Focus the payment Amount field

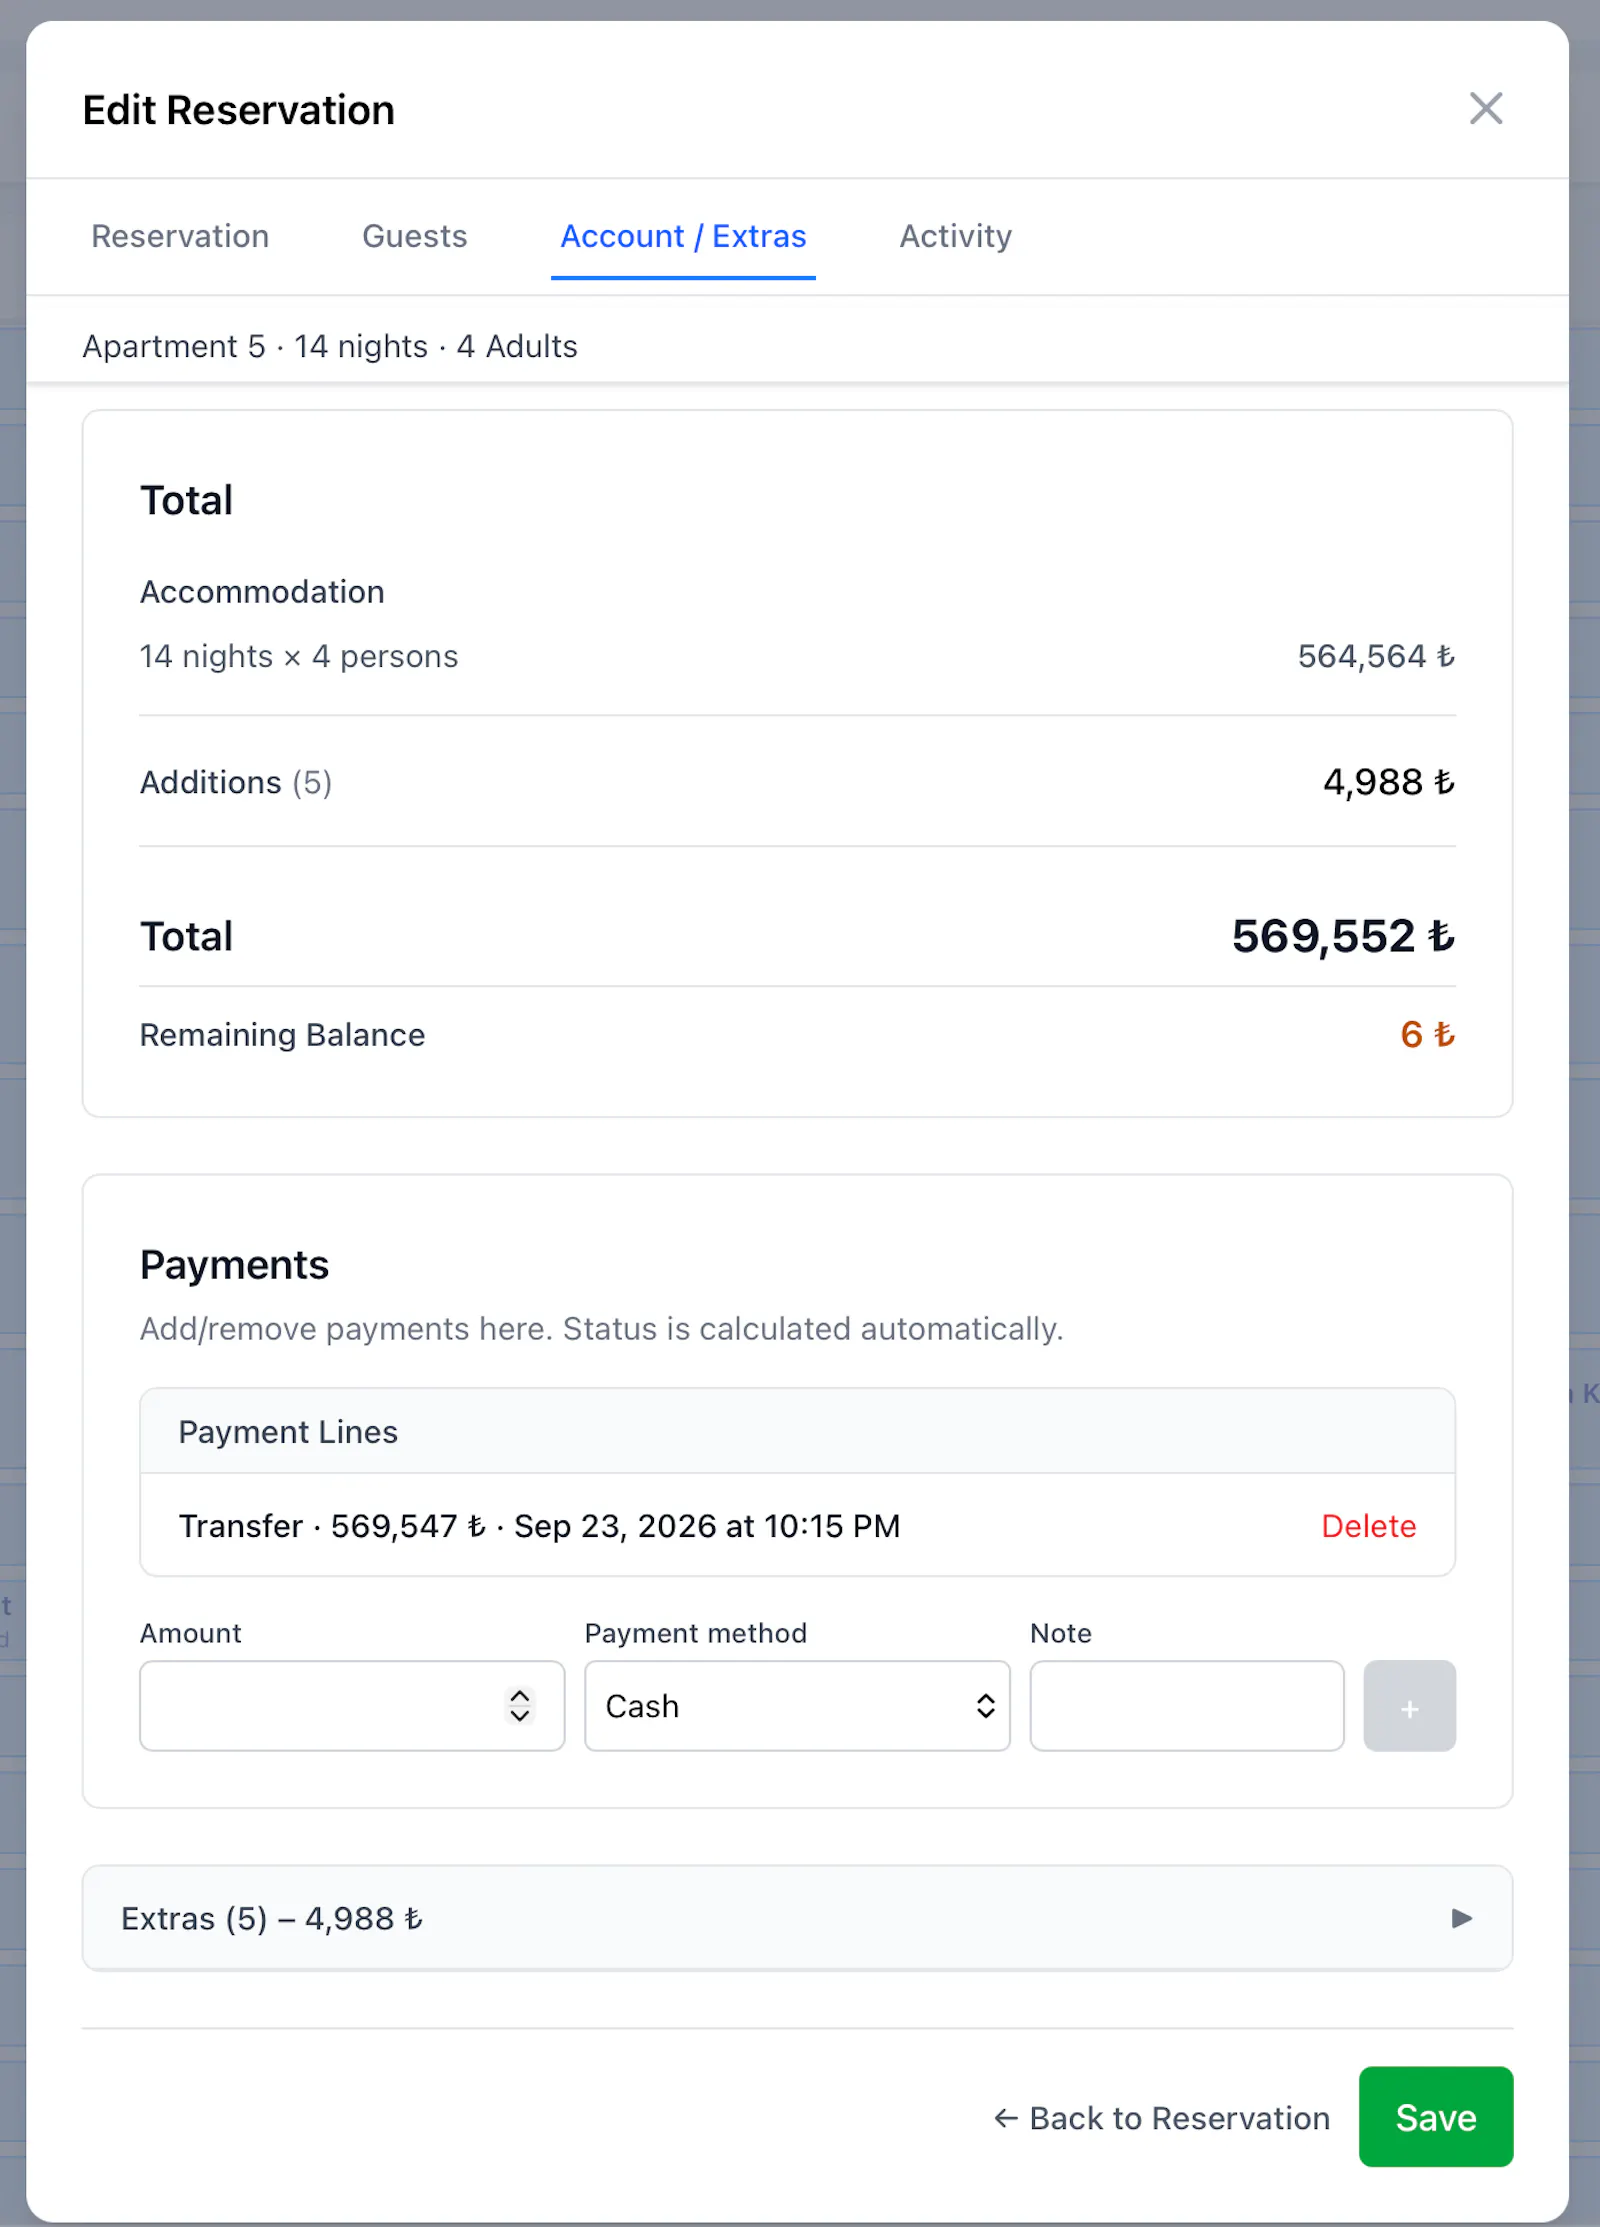click(352, 1706)
